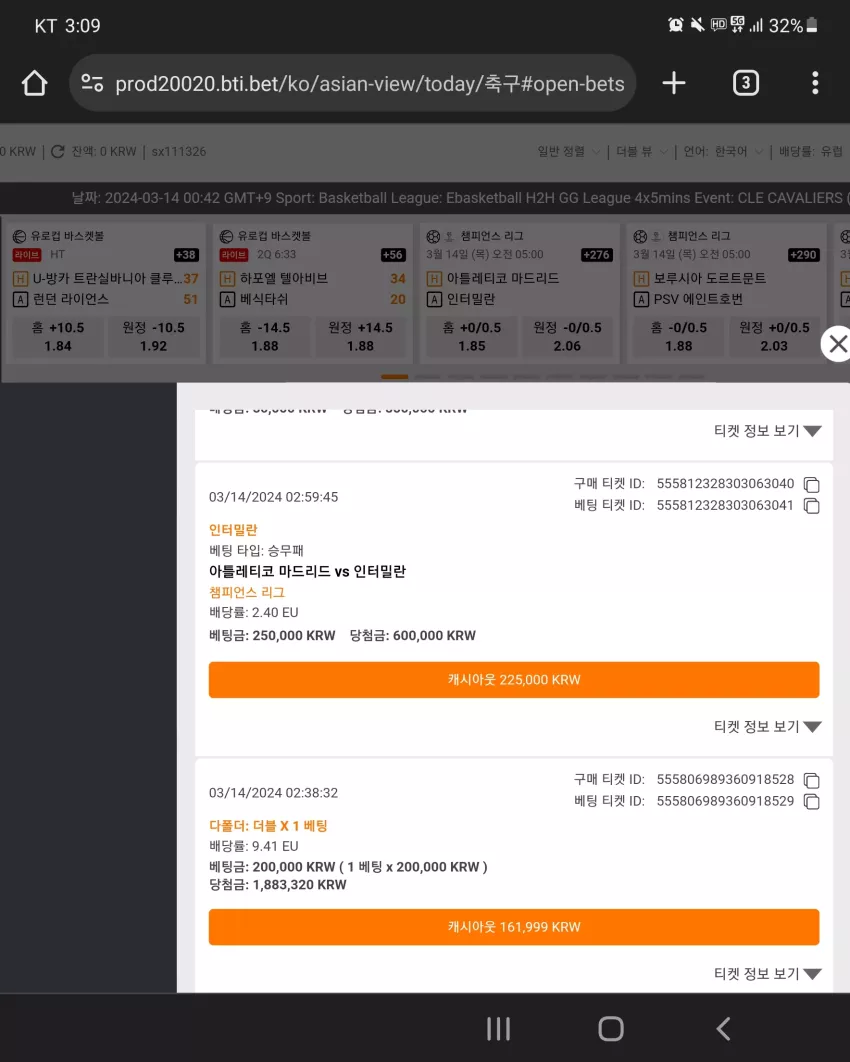Click timestamp 03/14/2024 02:59:45
Viewport: 850px width, 1062px height.
coord(273,497)
